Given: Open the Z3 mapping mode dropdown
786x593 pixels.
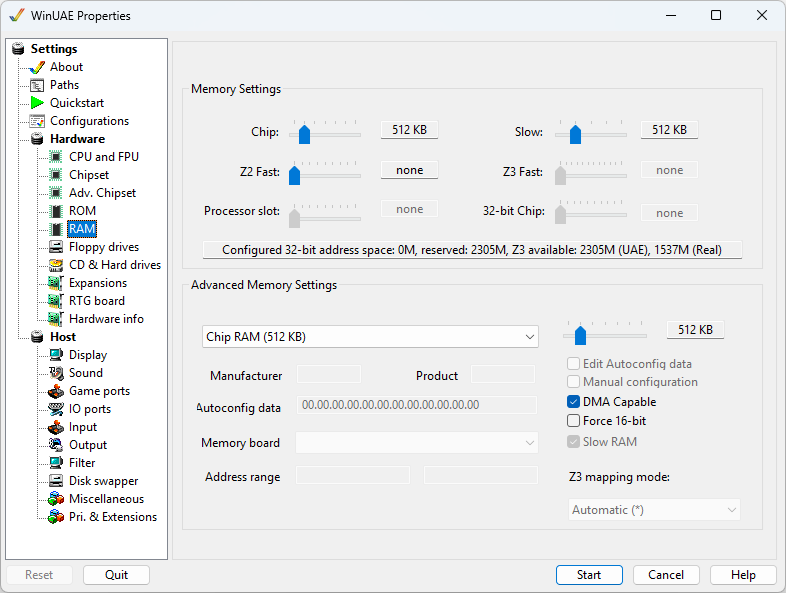Looking at the screenshot, I should pos(654,510).
